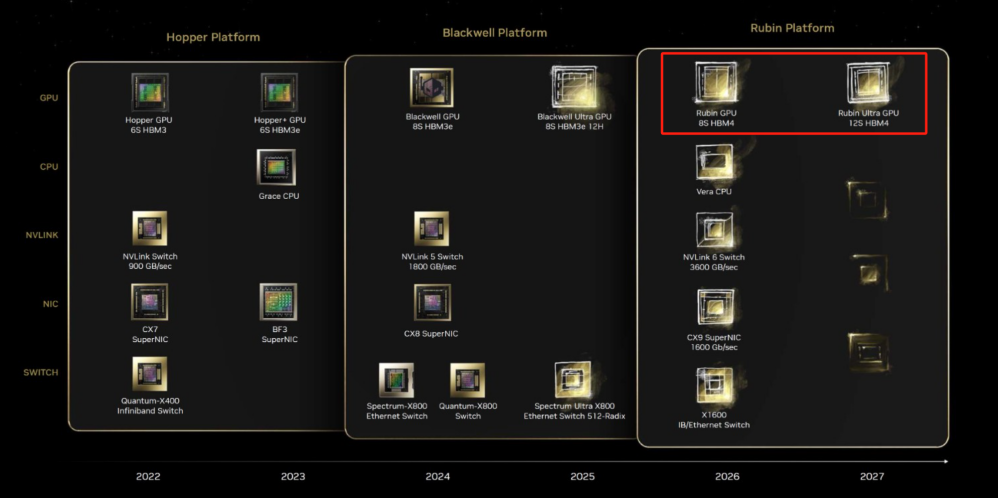Click the Spectrum Ultra X800 switch icon

point(572,380)
